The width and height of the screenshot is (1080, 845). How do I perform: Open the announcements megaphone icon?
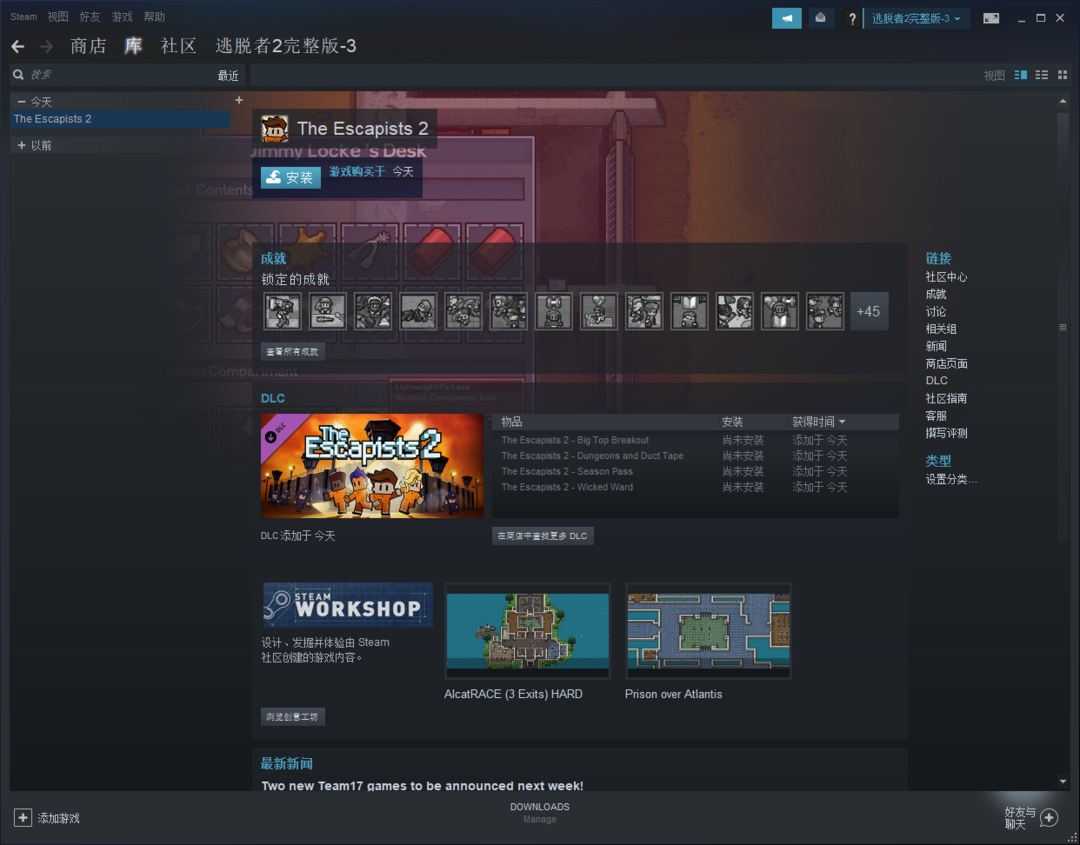786,18
